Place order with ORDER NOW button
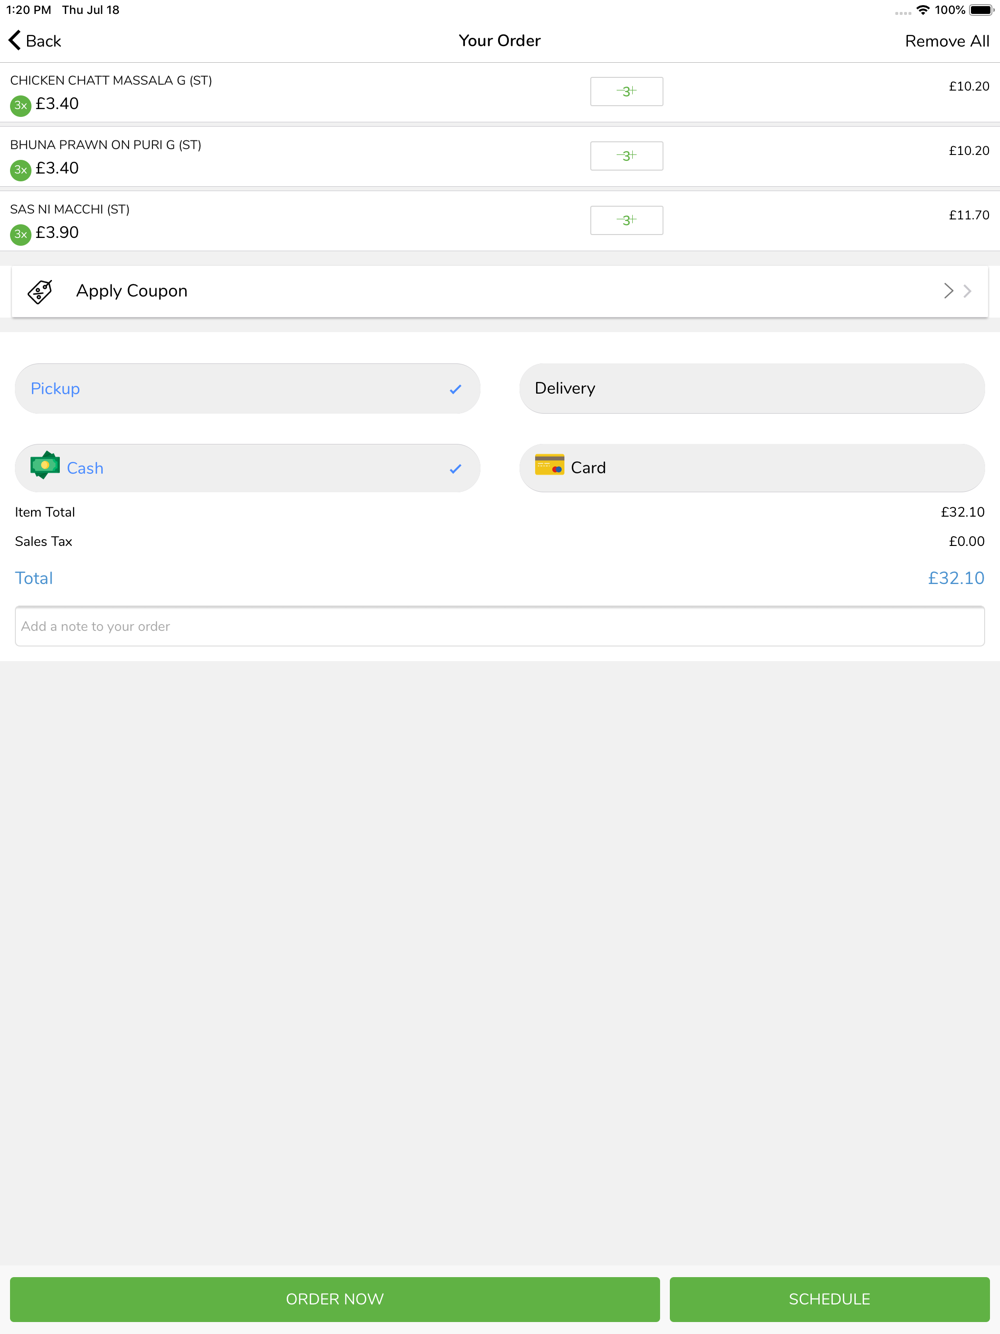This screenshot has height=1334, width=1000. pos(335,1299)
